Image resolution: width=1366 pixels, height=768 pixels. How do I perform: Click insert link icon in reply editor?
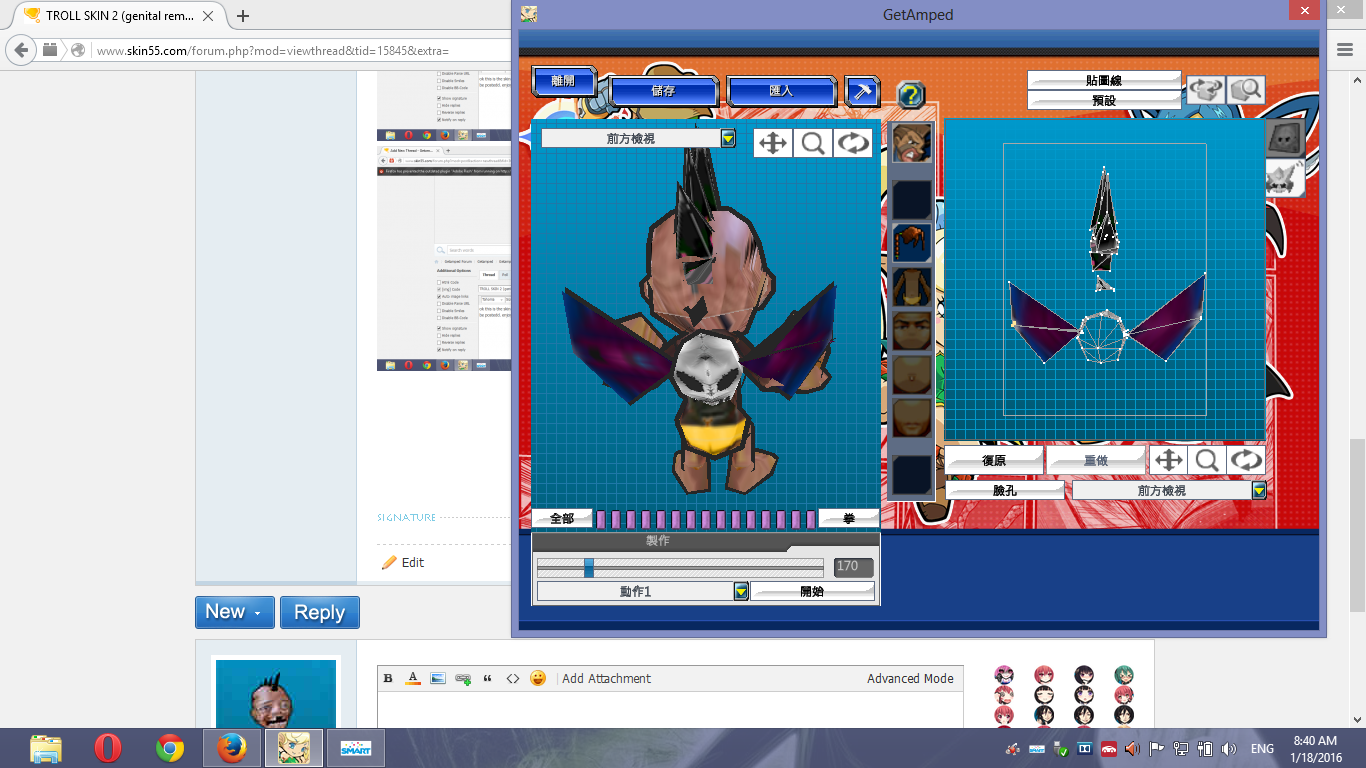tap(463, 678)
